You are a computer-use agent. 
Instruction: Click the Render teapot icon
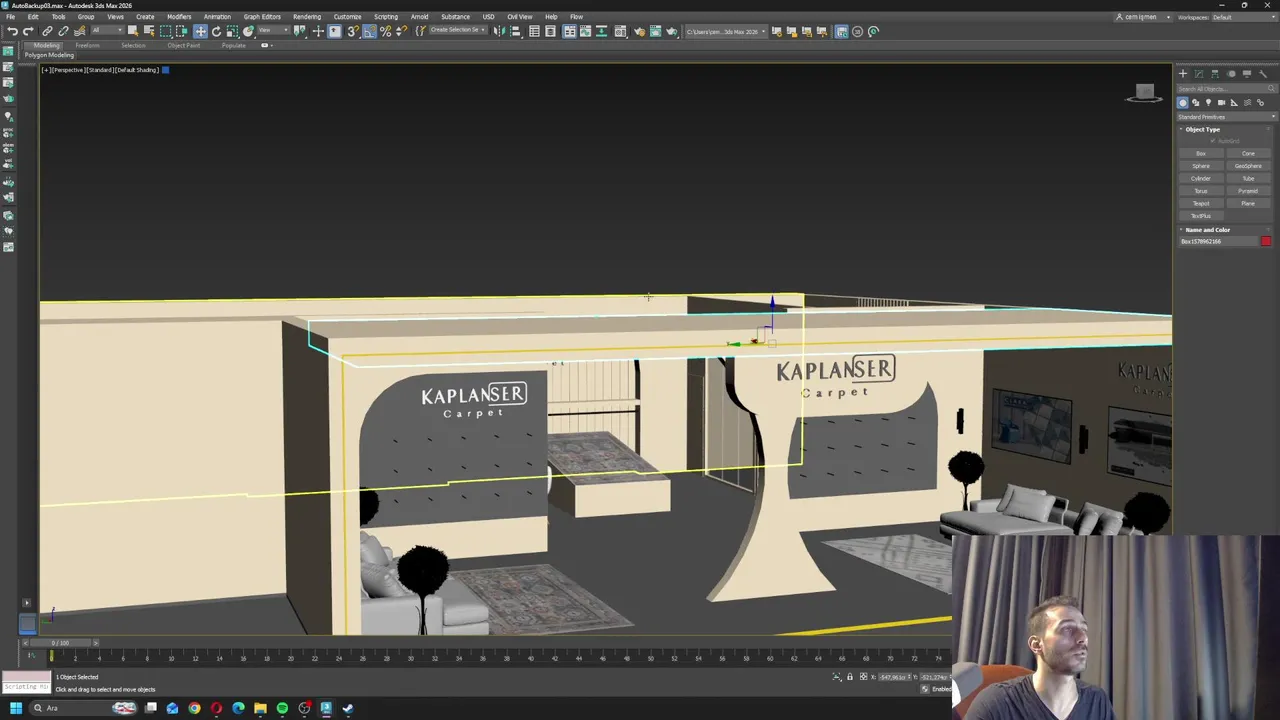[x=671, y=31]
